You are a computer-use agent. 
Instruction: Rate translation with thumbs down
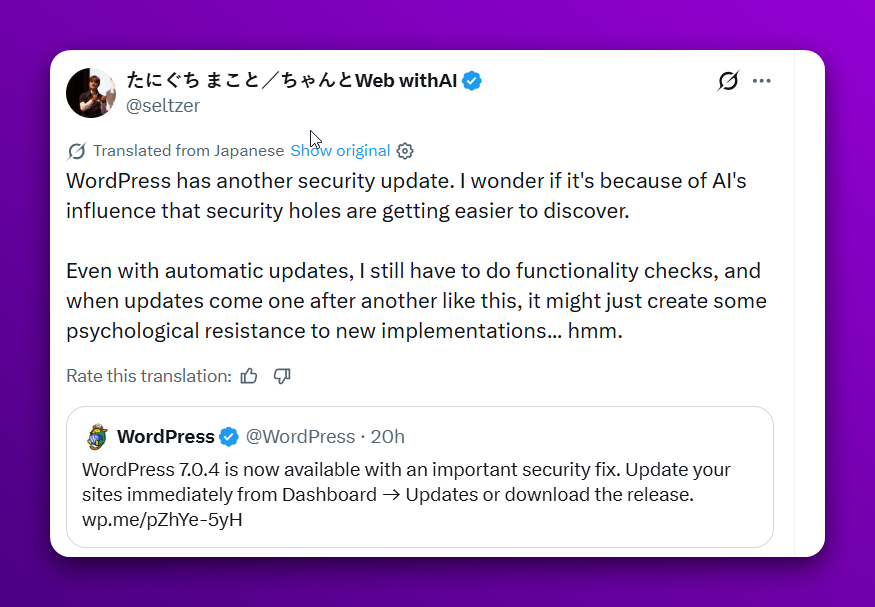point(282,376)
